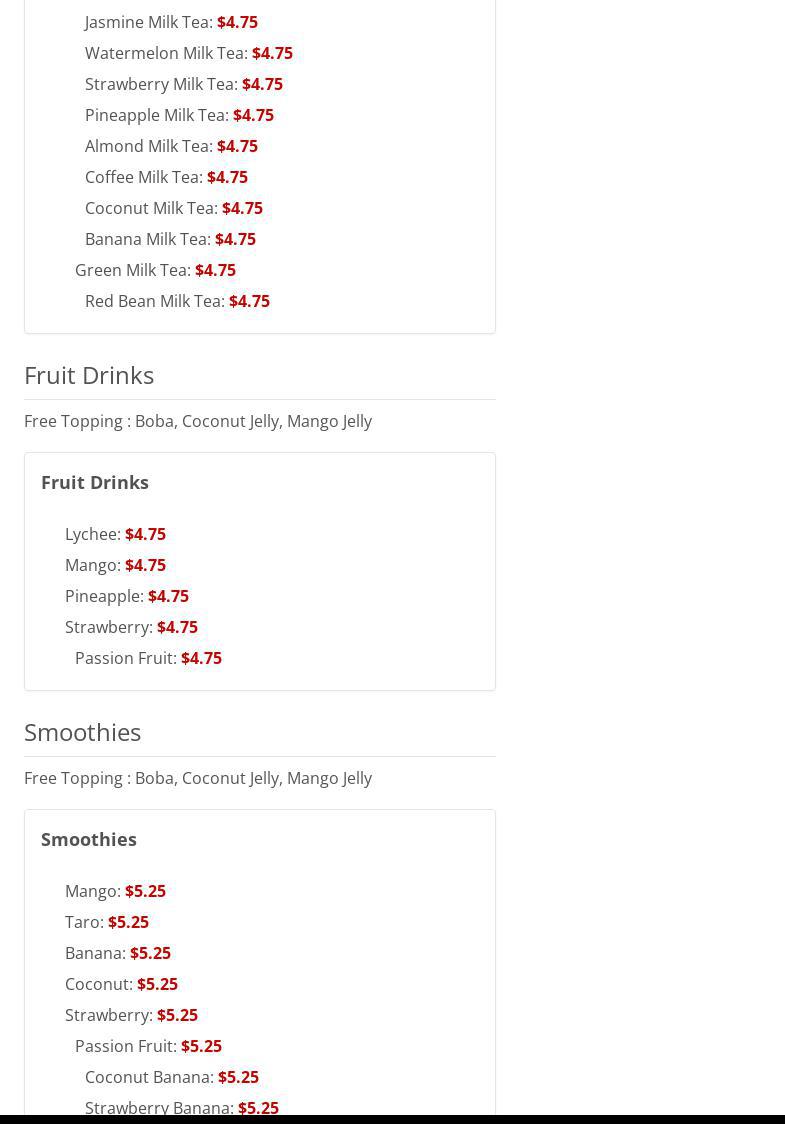Click the large Smoothies section heading
Screen dimensions: 785x1124
pyautogui.click(x=82, y=732)
